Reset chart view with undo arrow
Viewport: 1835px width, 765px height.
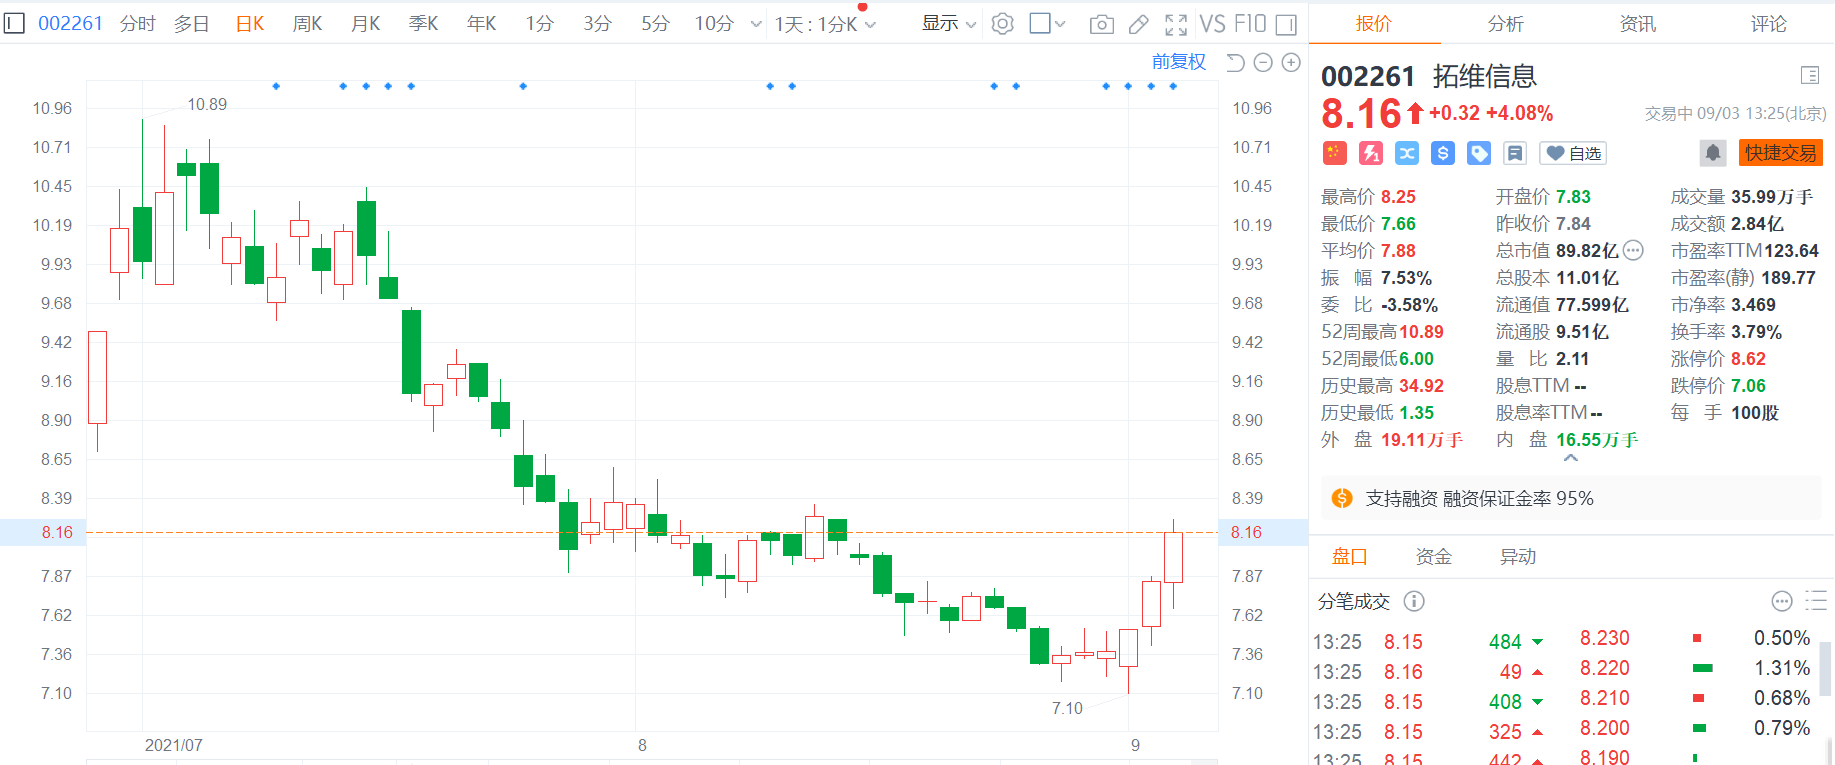coord(1235,63)
